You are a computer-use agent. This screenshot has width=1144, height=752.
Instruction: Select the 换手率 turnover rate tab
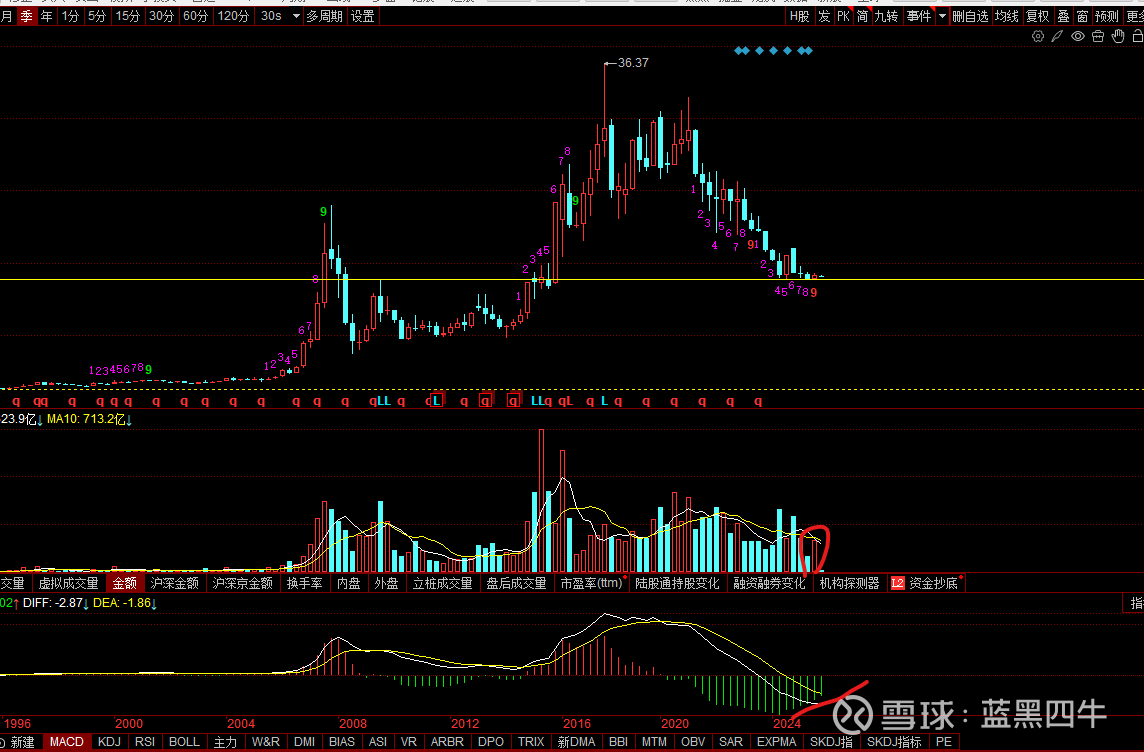(x=304, y=583)
